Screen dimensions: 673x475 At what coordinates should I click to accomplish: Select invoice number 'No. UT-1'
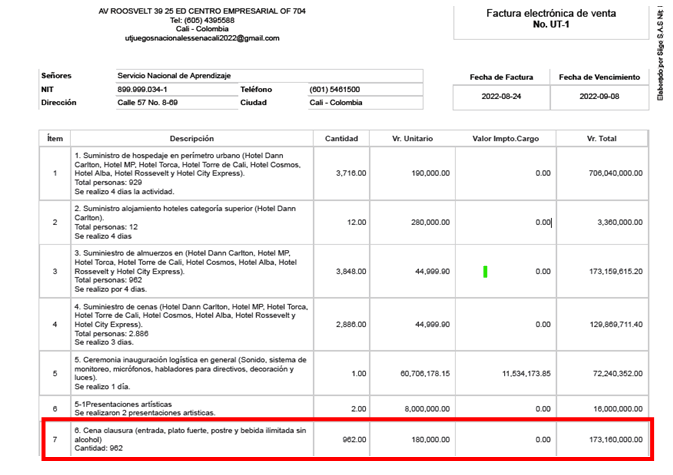(551, 24)
